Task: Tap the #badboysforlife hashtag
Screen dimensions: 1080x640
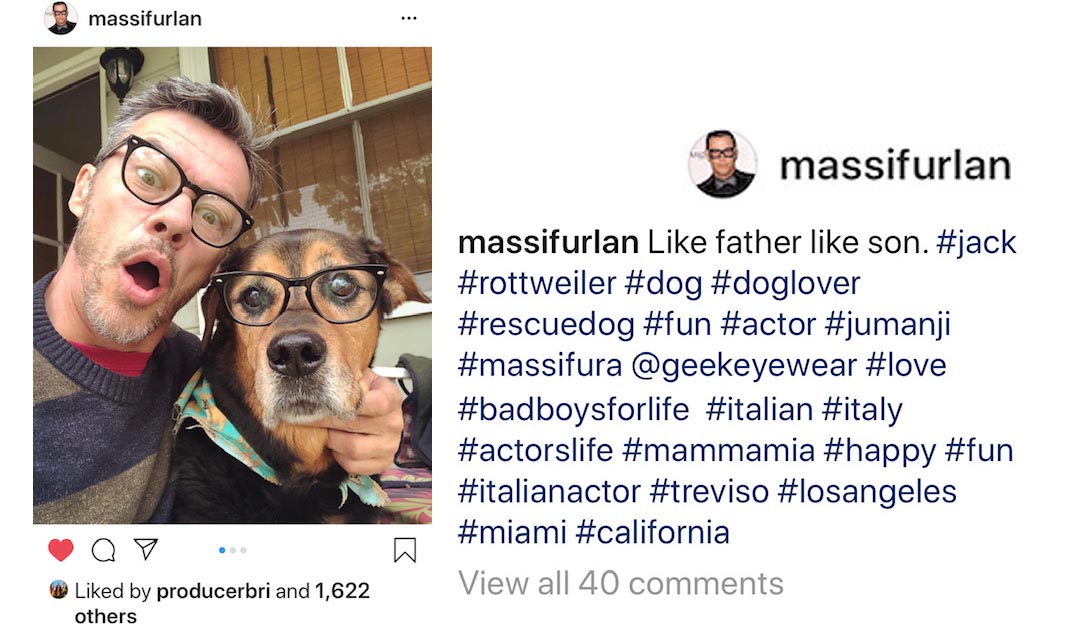Action: pos(574,408)
